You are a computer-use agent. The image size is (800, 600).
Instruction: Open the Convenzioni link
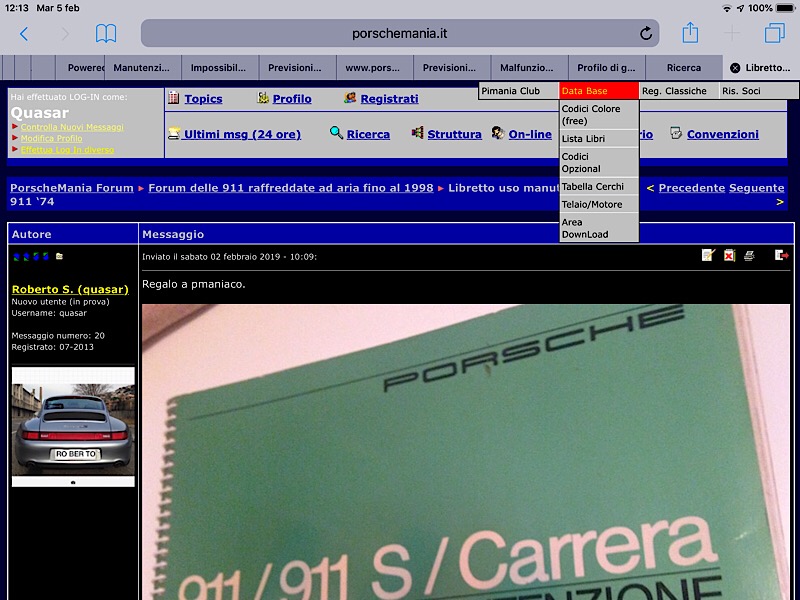(722, 134)
